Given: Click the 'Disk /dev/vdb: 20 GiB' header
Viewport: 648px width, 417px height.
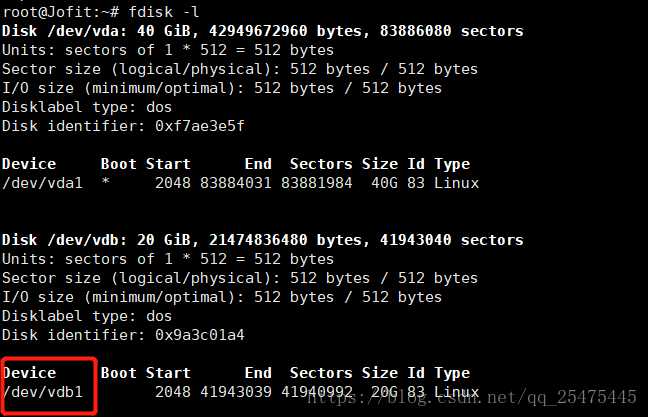Looking at the screenshot, I should (x=99, y=240).
